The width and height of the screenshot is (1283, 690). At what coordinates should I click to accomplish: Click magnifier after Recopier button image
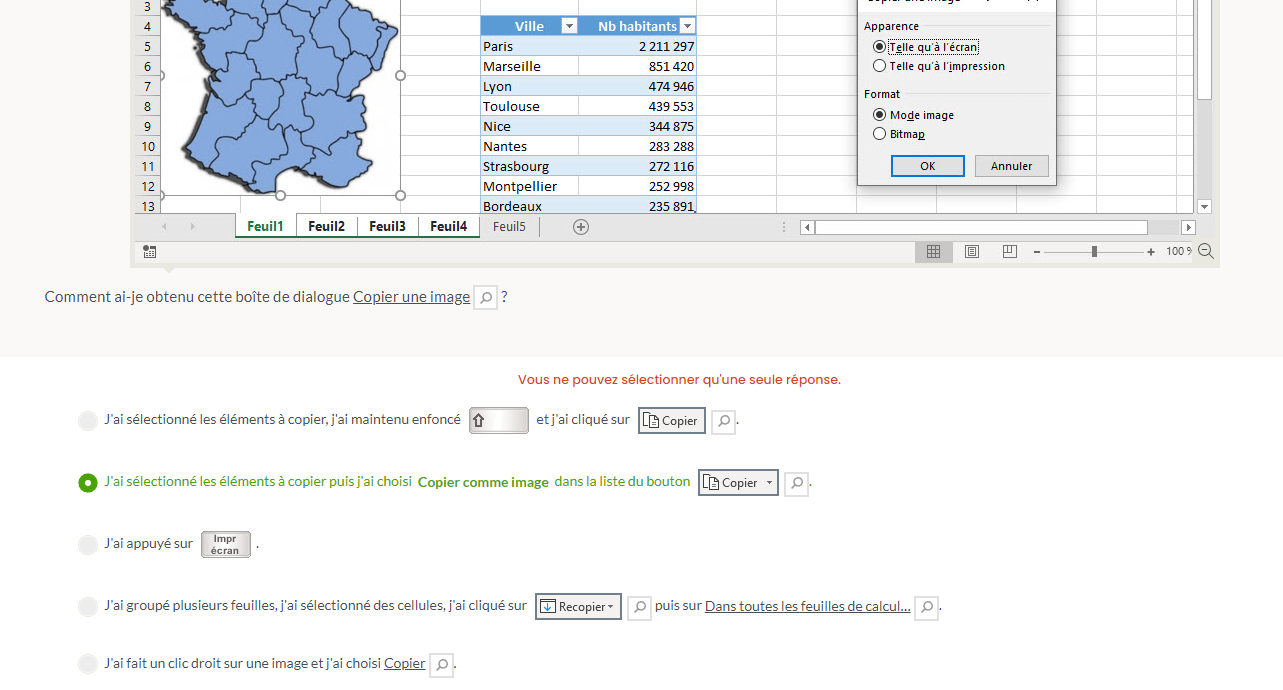[639, 607]
